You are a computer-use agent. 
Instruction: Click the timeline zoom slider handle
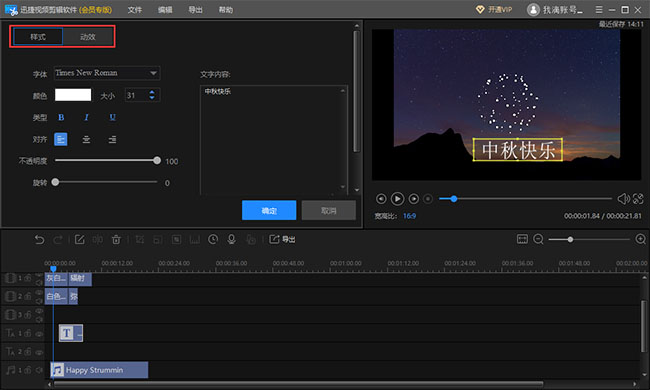[570, 239]
